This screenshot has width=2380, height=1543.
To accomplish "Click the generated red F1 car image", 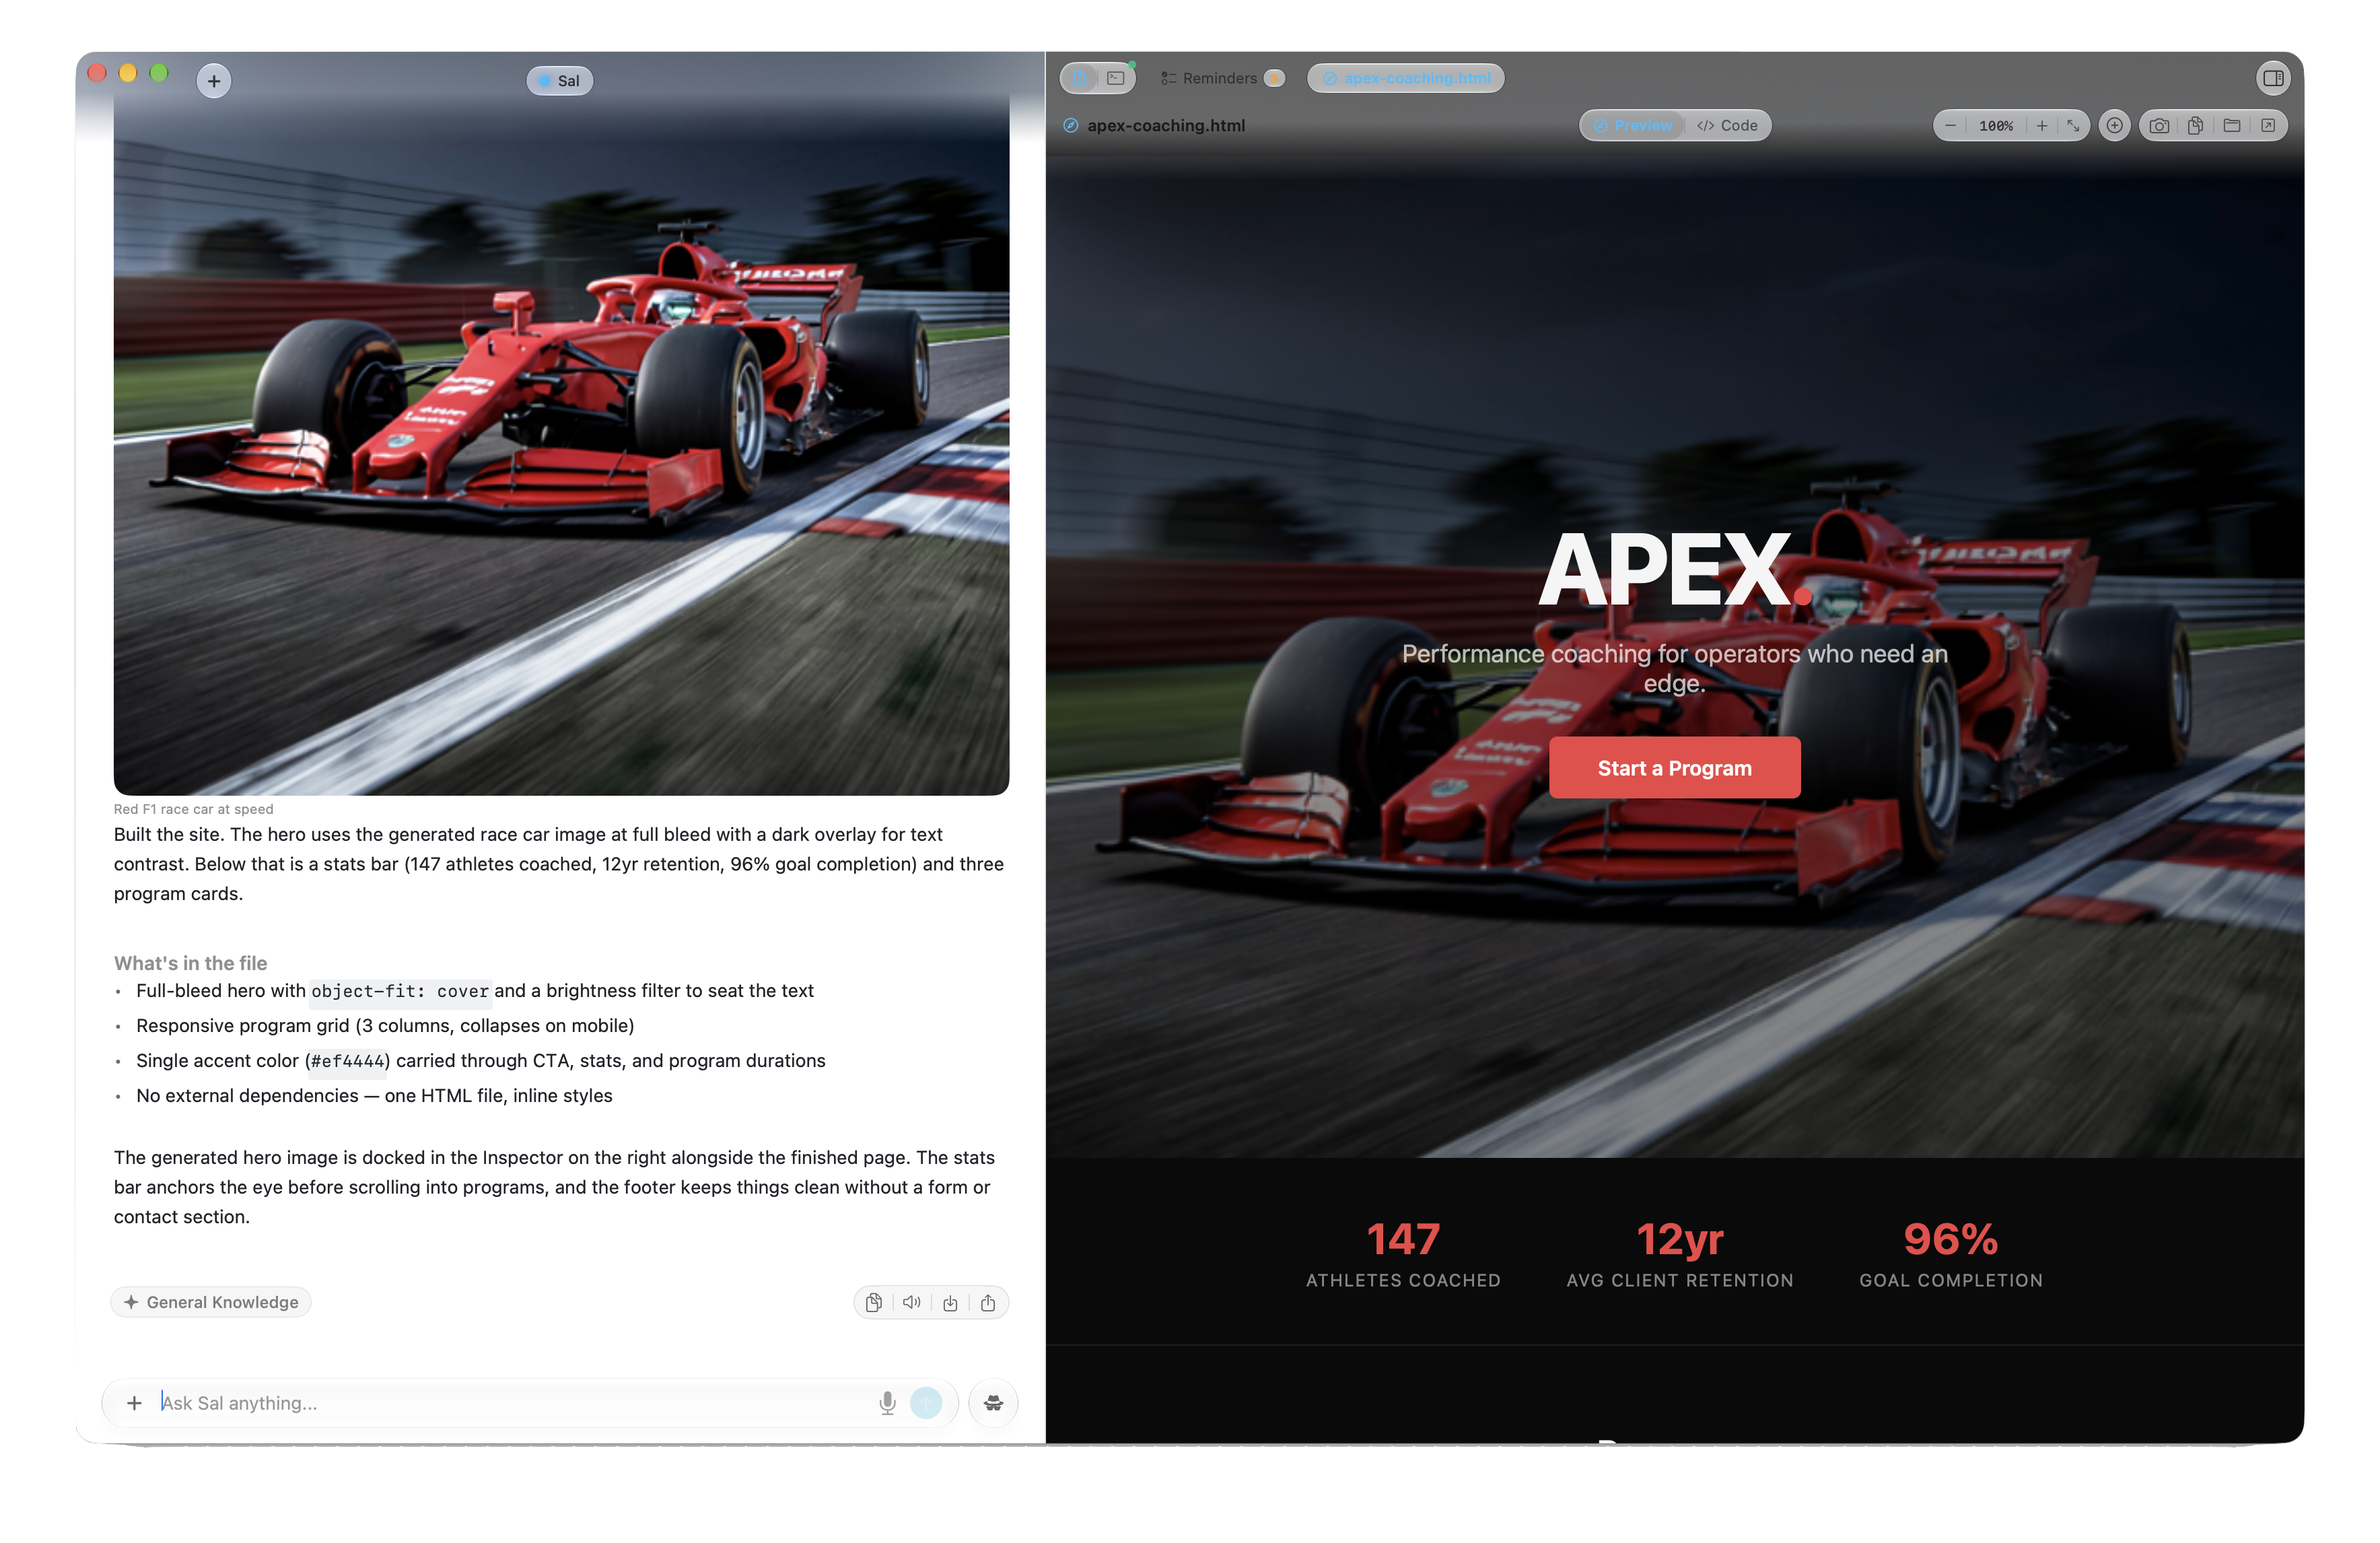I will tap(561, 445).
